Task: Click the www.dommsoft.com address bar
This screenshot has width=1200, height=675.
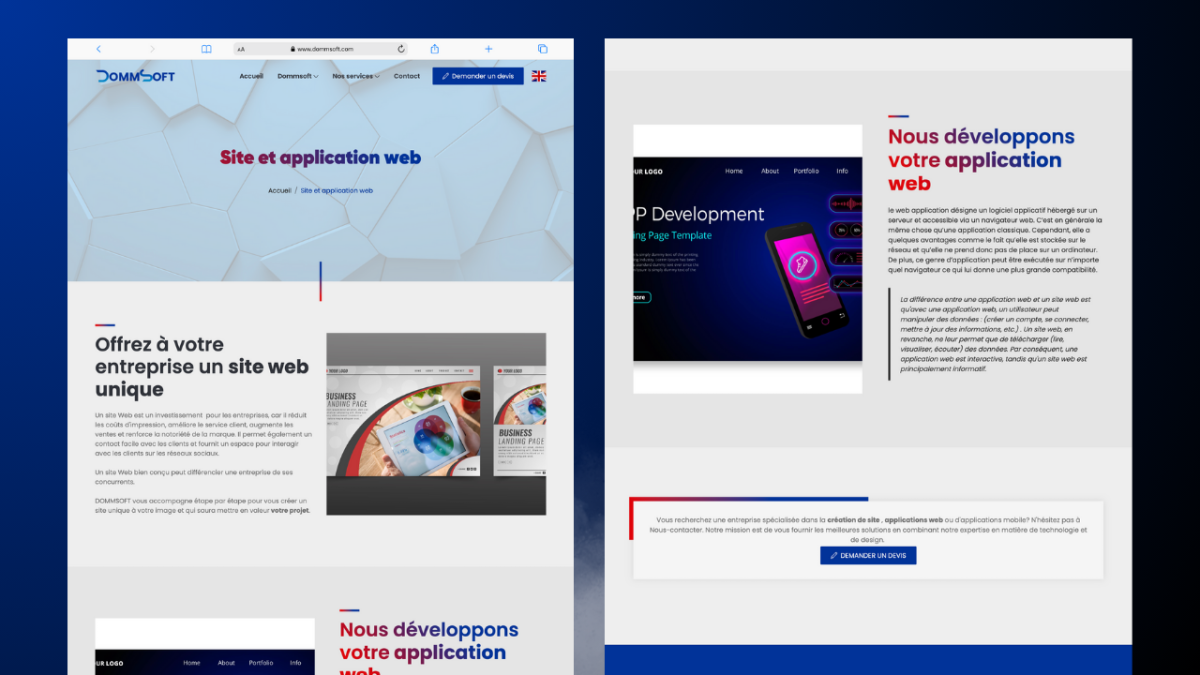Action: coord(324,49)
